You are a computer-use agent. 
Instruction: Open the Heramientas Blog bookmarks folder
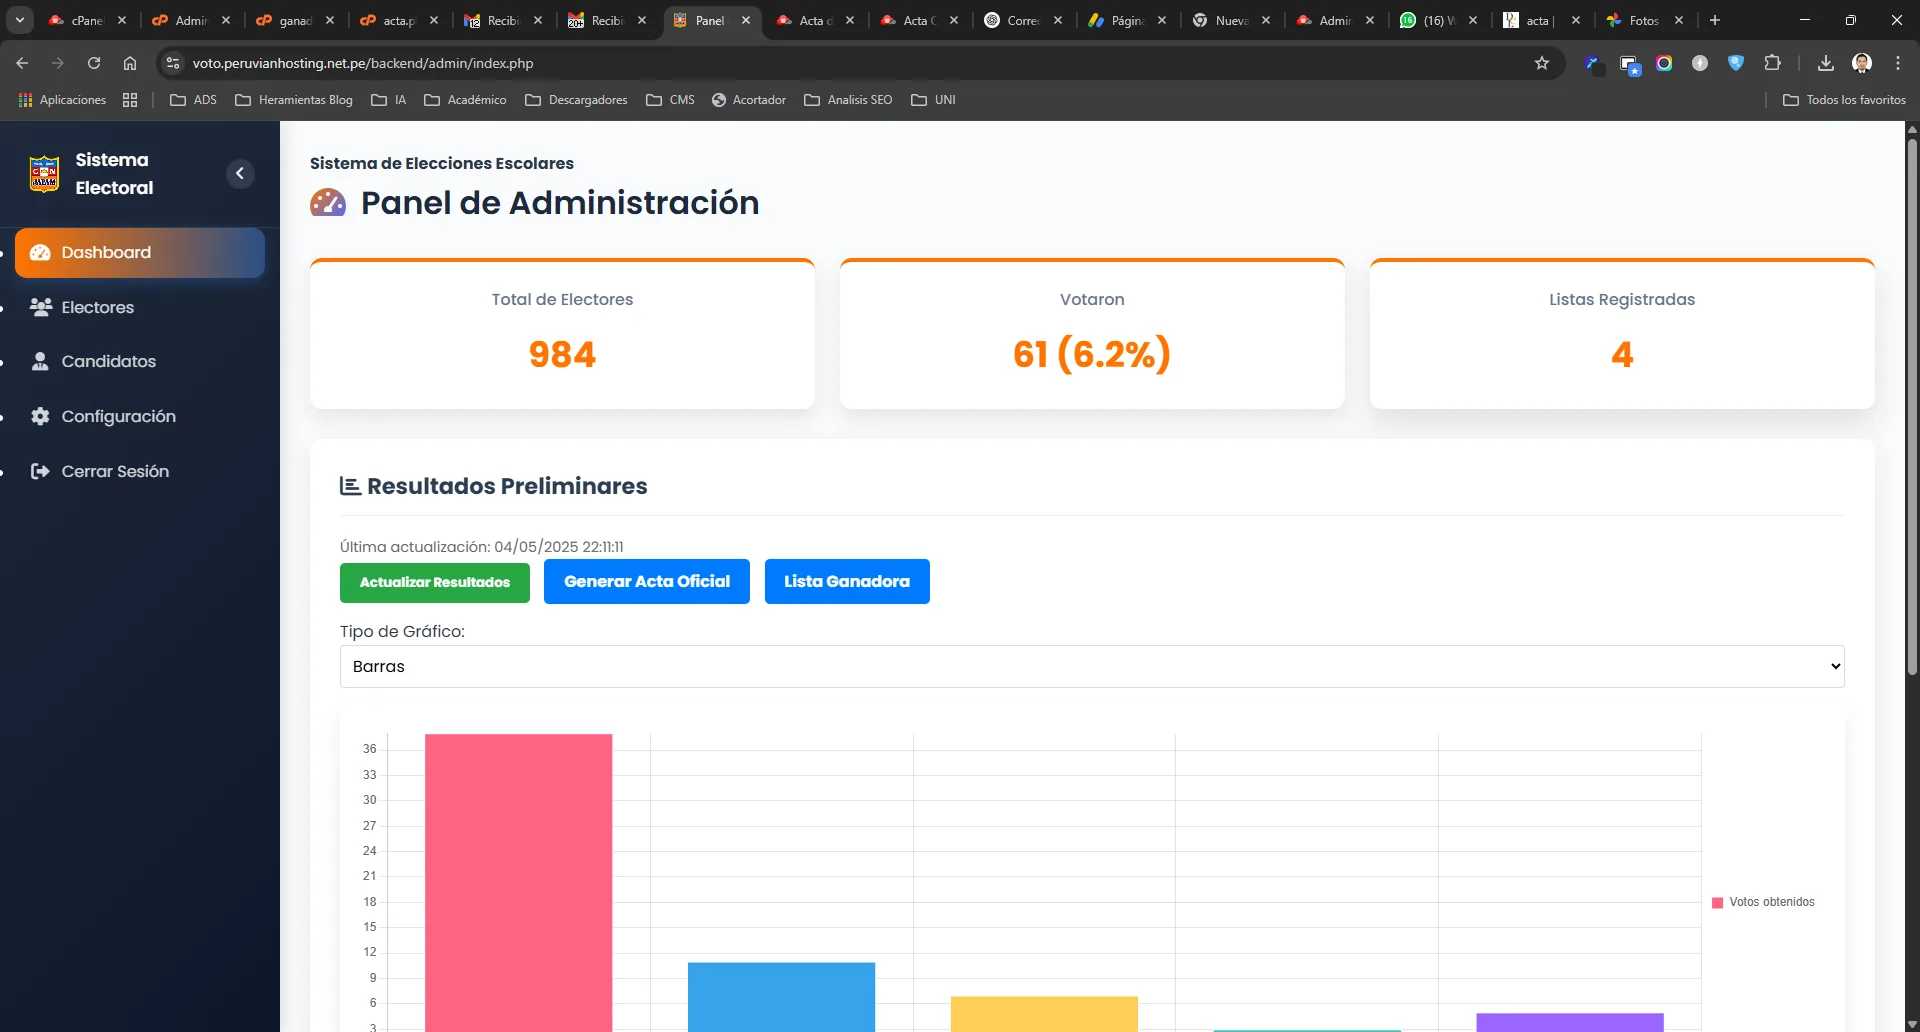point(294,100)
